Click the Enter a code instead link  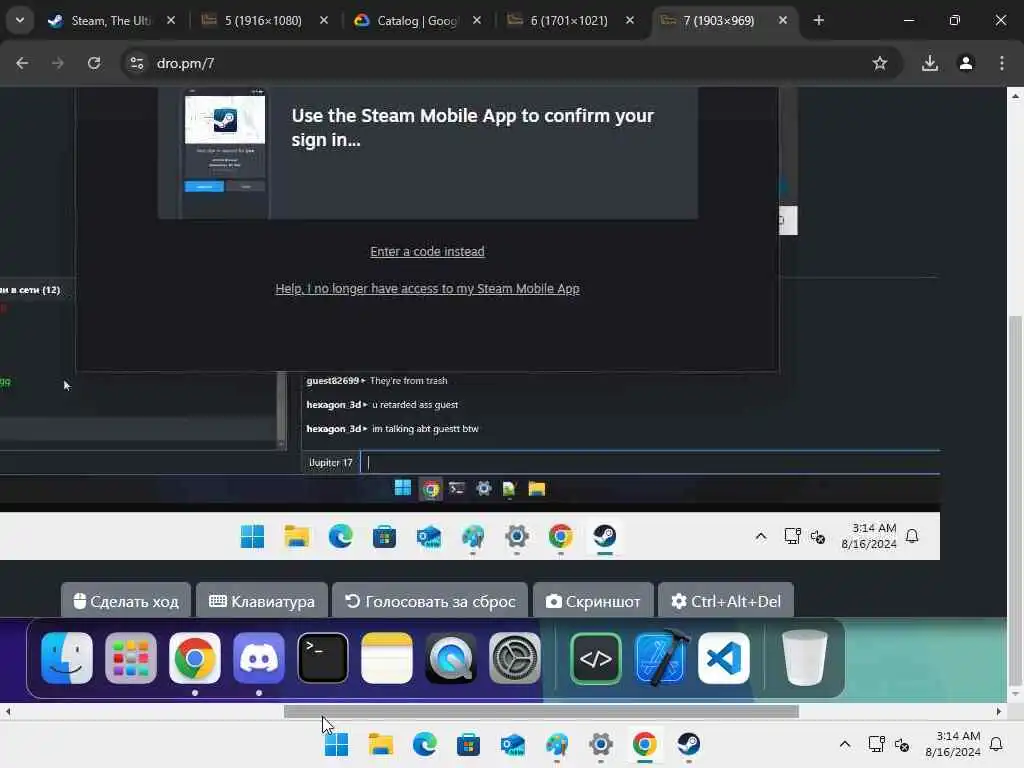click(x=427, y=251)
